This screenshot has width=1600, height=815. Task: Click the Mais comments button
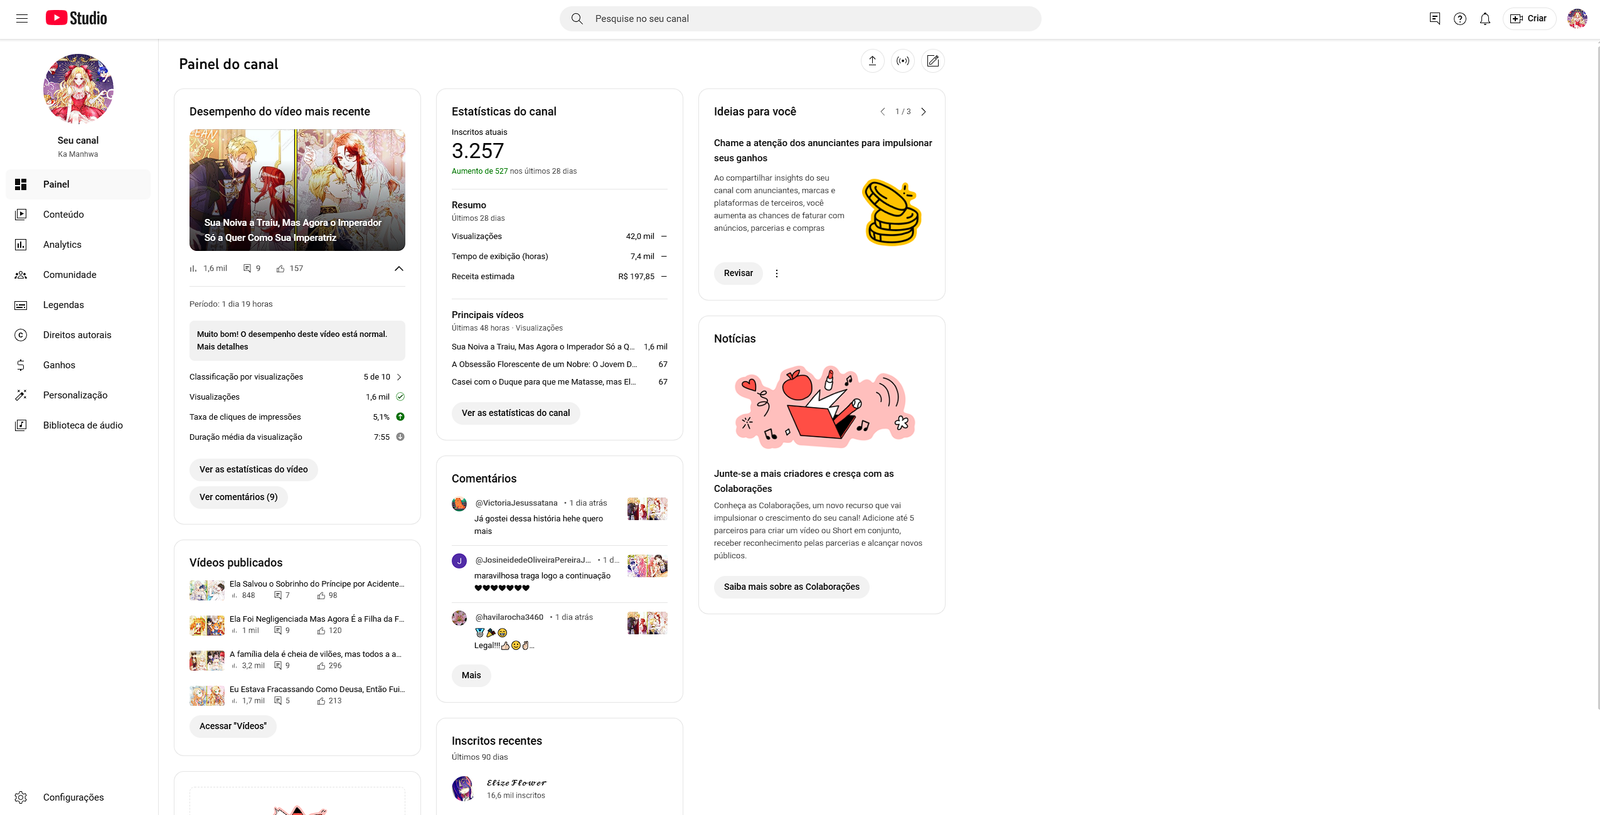[x=471, y=675]
